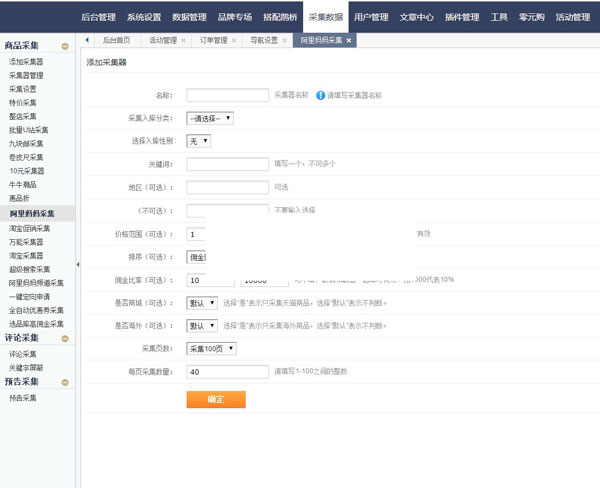Switch to the 订单管理 tab

point(214,40)
